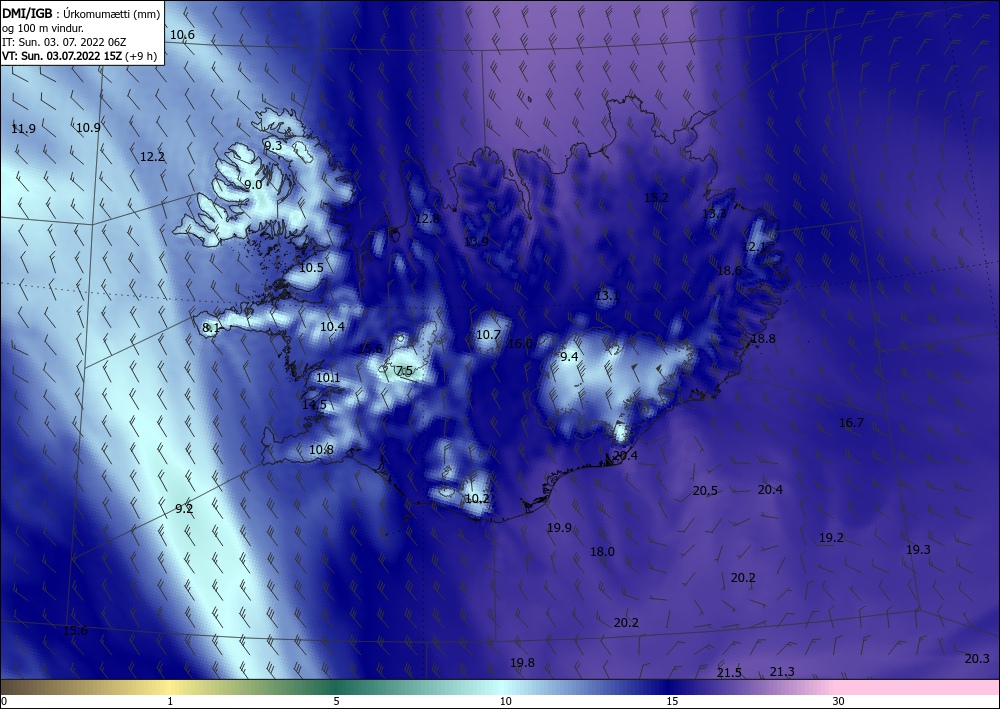This screenshot has width=1000, height=709.
Task: Click the '15' label on the color scale
Action: 672,701
